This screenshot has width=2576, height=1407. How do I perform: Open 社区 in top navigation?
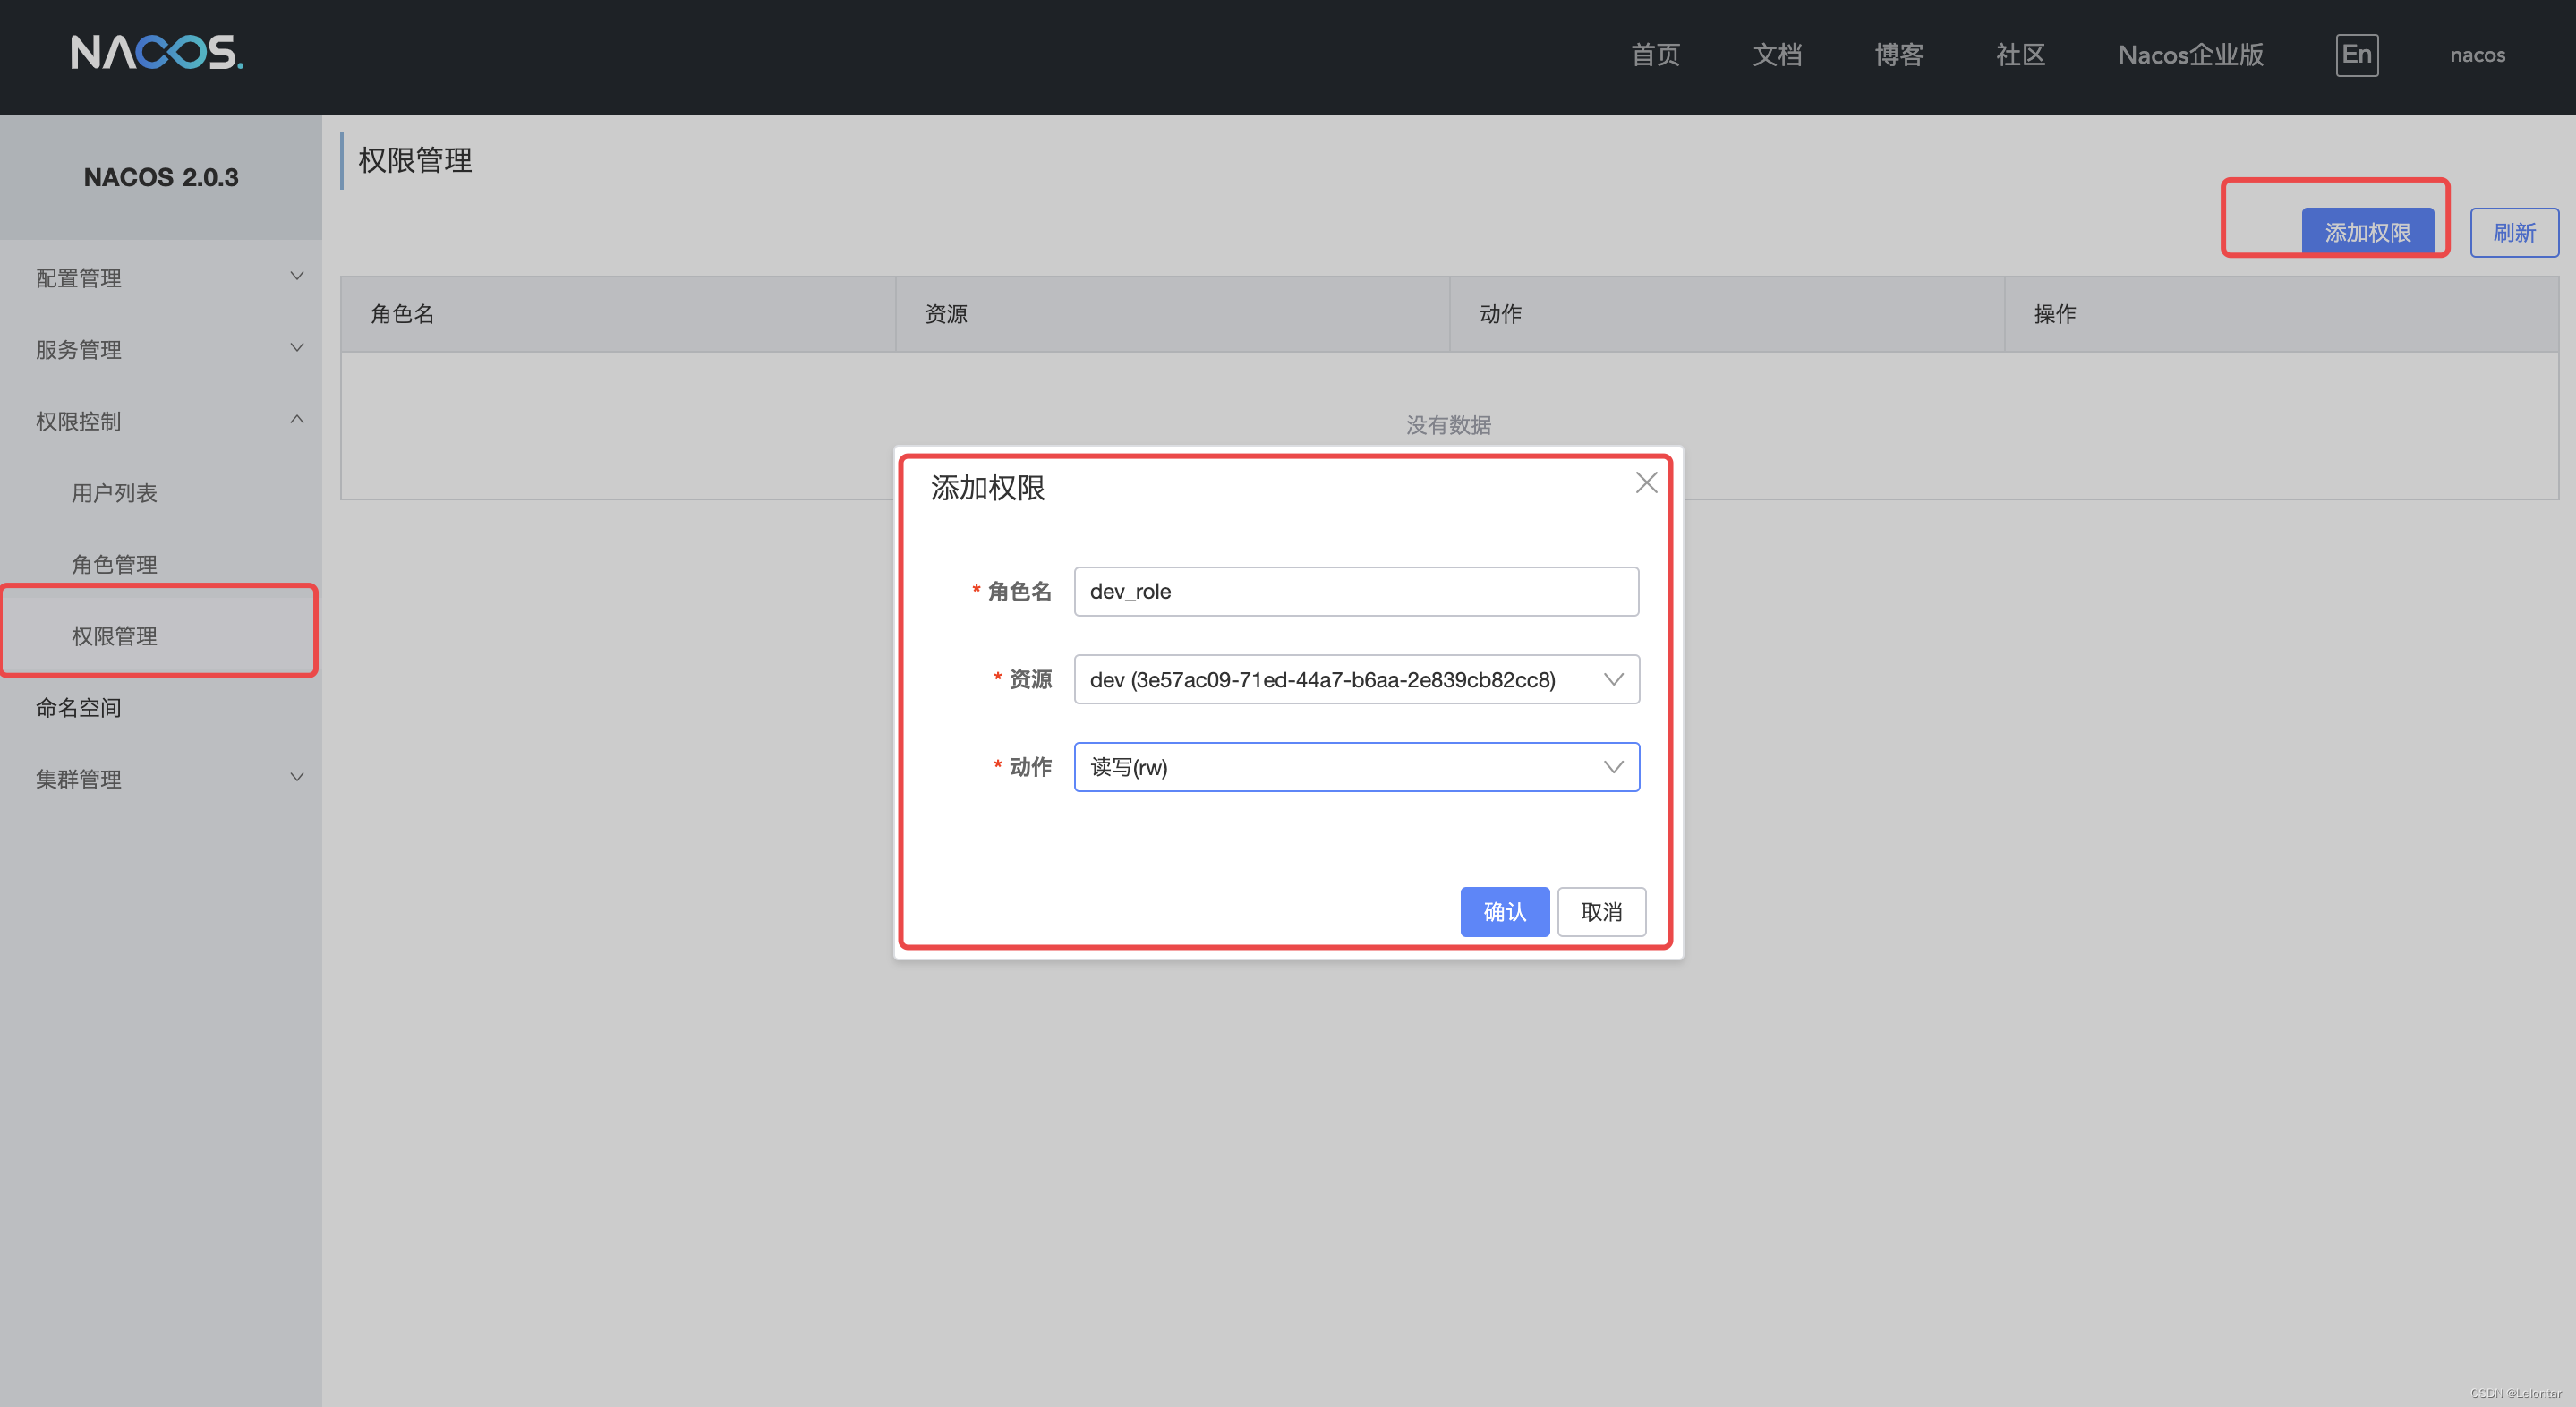(2020, 55)
